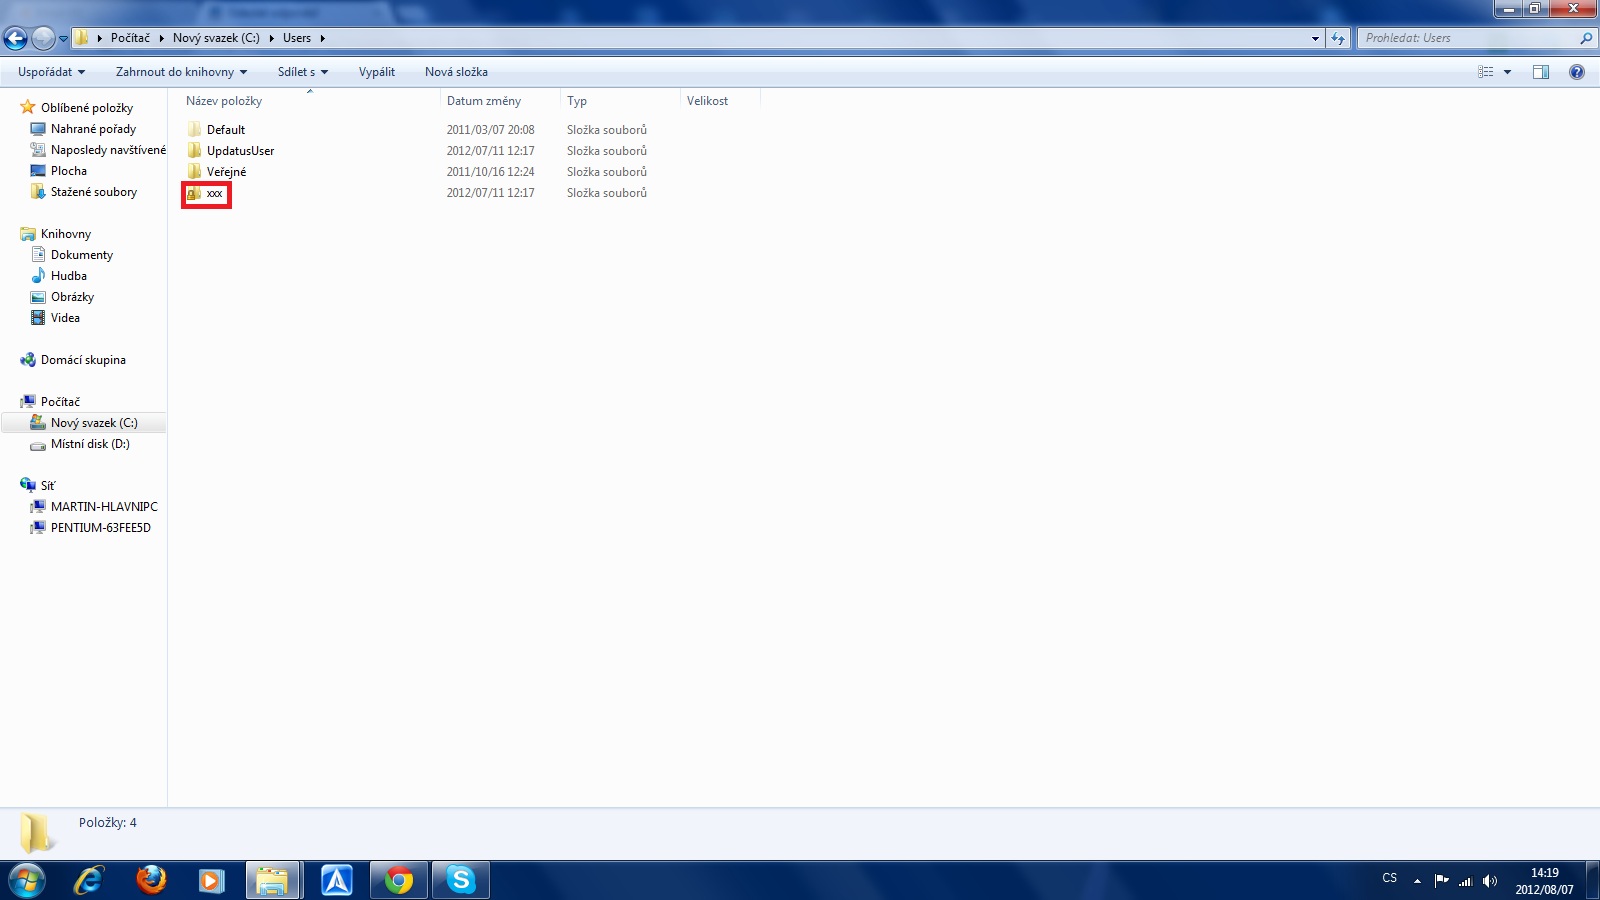This screenshot has width=1600, height=900.
Task: Open the view options dropdown arrow
Action: (x=1507, y=72)
